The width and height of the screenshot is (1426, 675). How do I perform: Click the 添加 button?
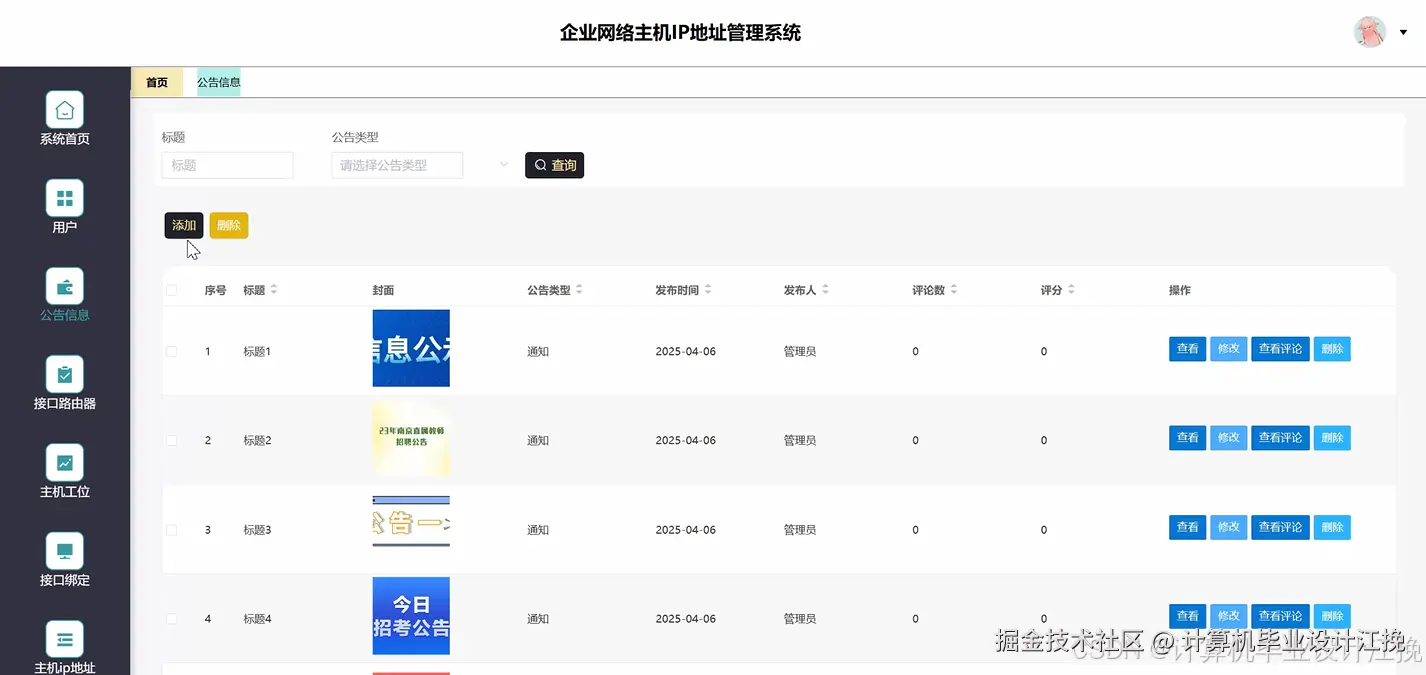click(183, 225)
